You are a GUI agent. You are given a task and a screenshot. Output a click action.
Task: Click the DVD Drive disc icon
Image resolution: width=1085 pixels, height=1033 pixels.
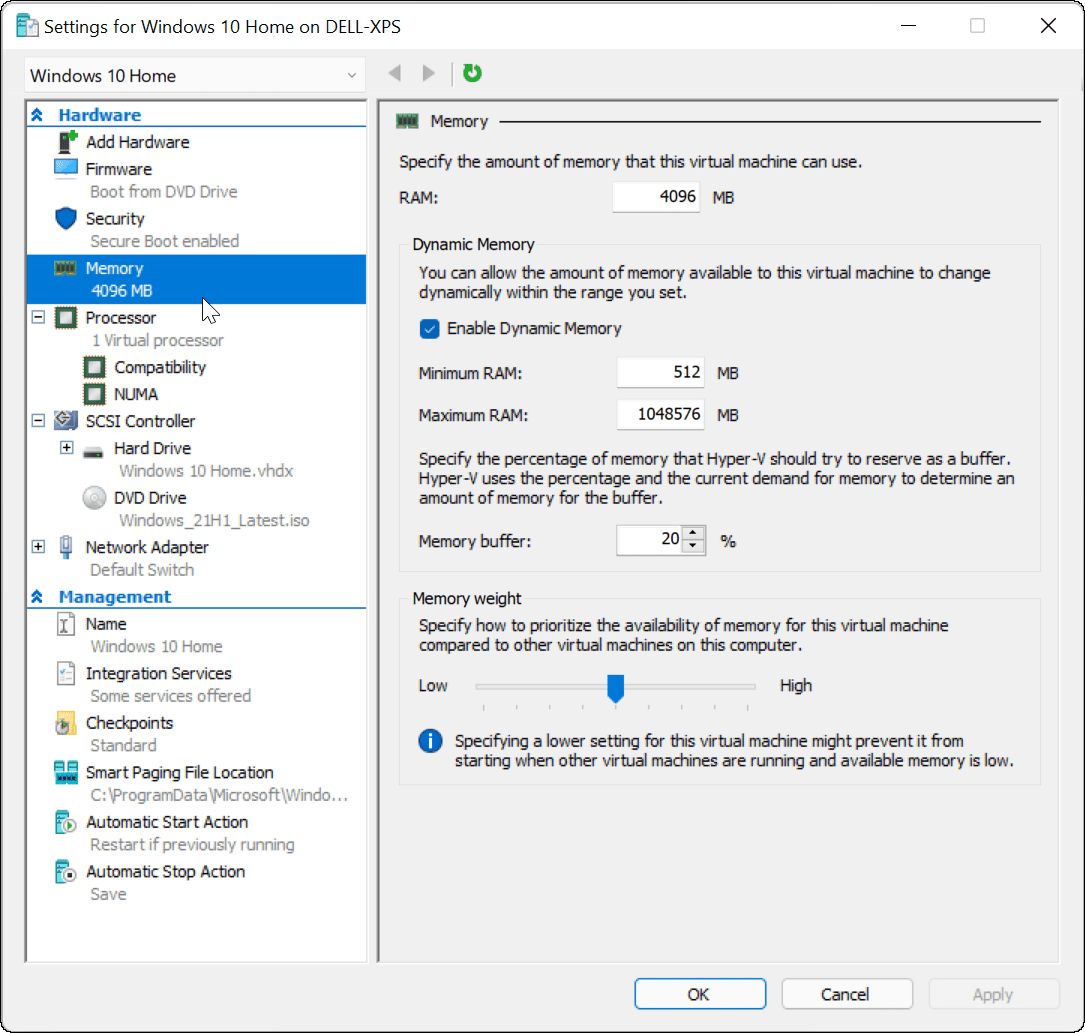coord(94,497)
